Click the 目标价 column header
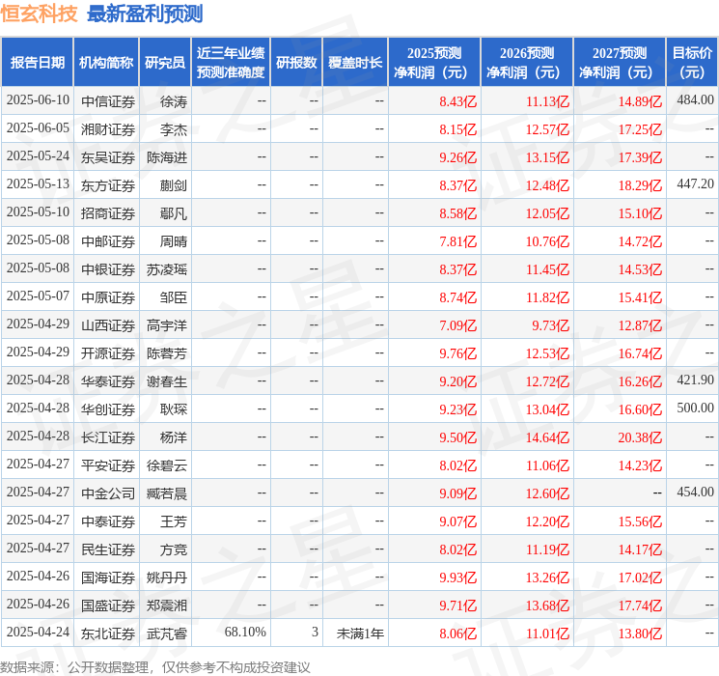 coord(692,62)
